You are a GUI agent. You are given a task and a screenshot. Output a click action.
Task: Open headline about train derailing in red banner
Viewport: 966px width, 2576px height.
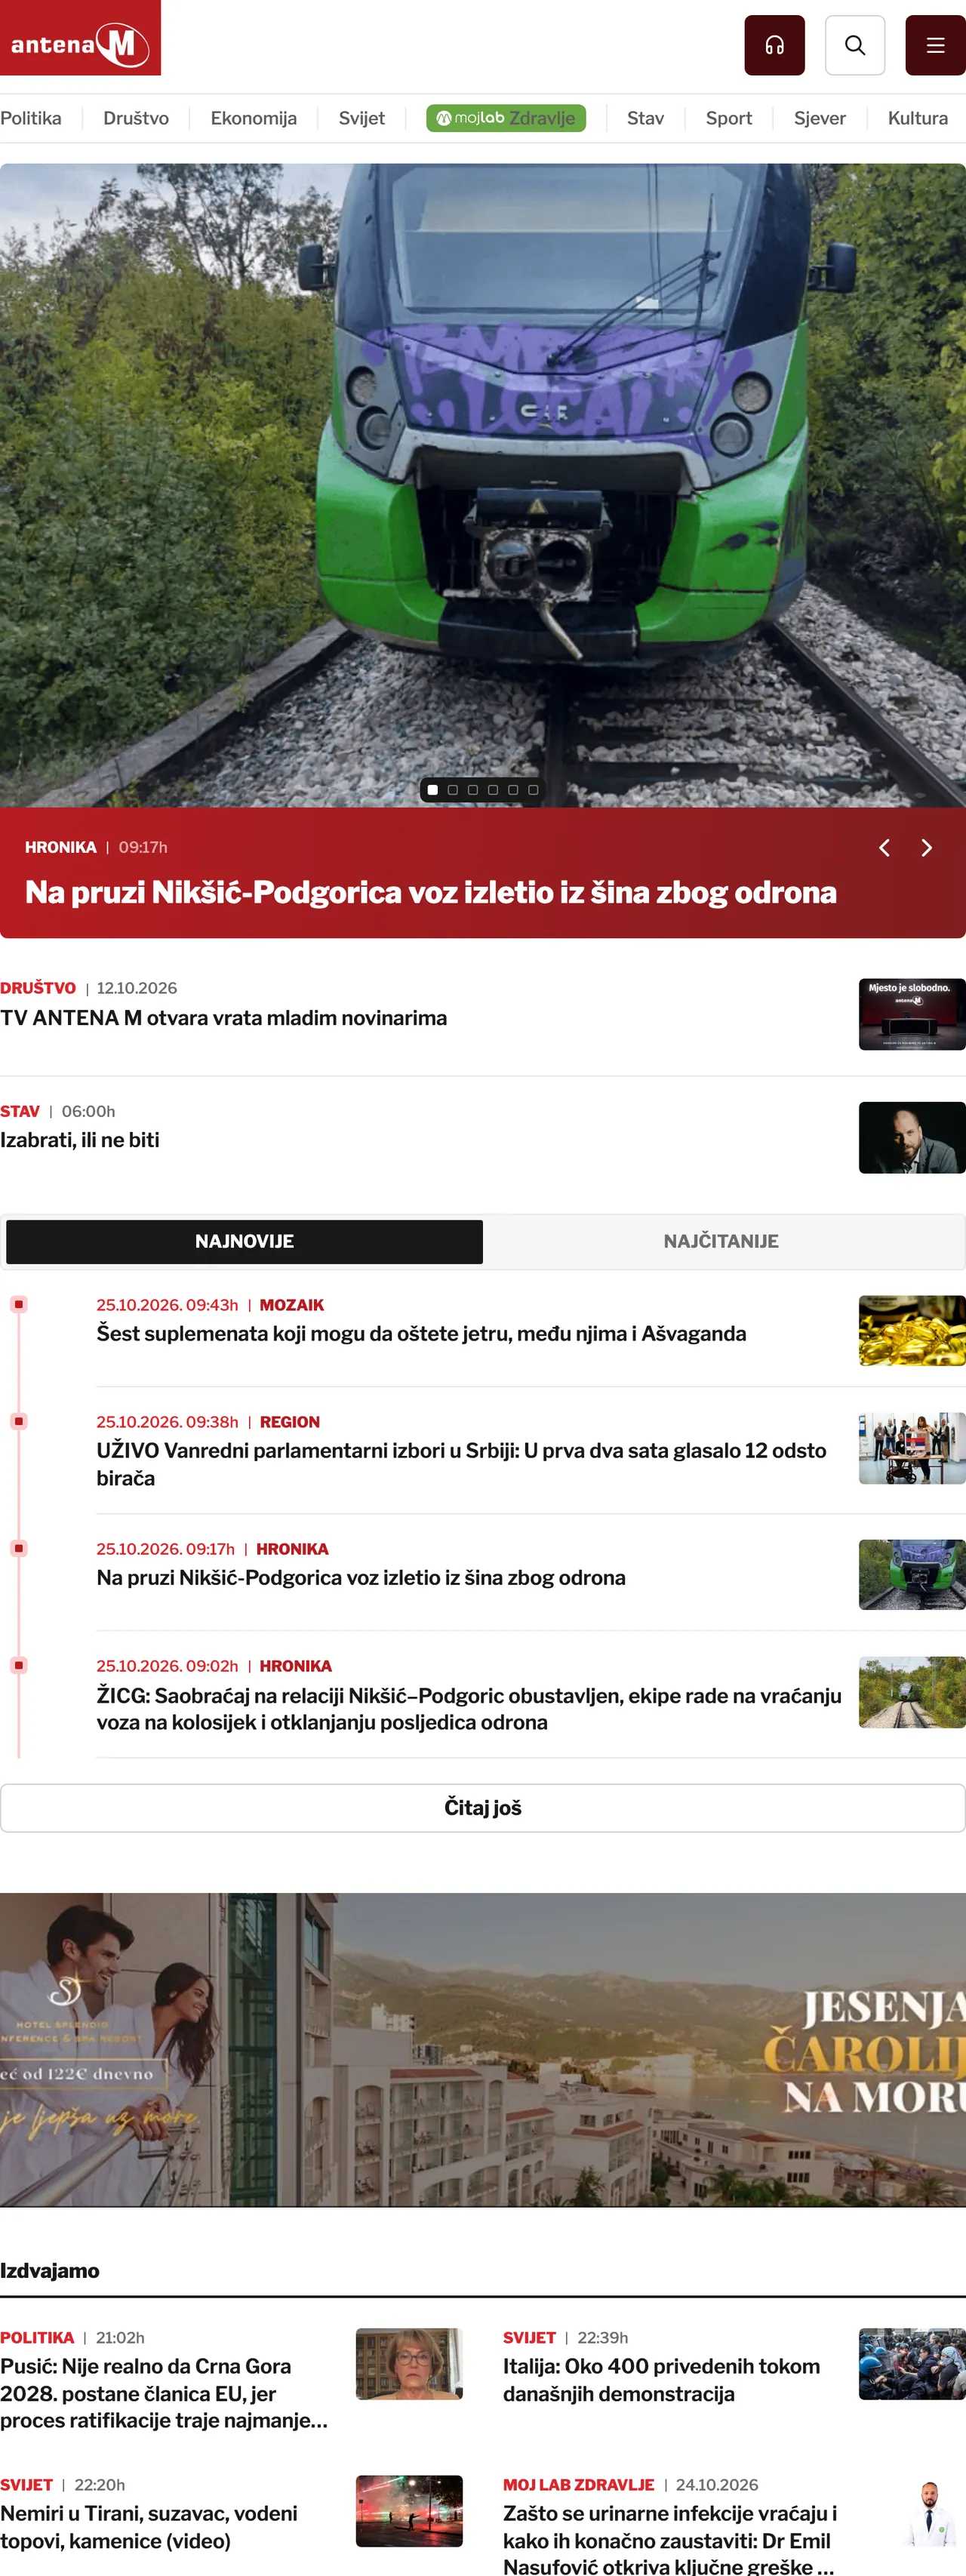431,892
